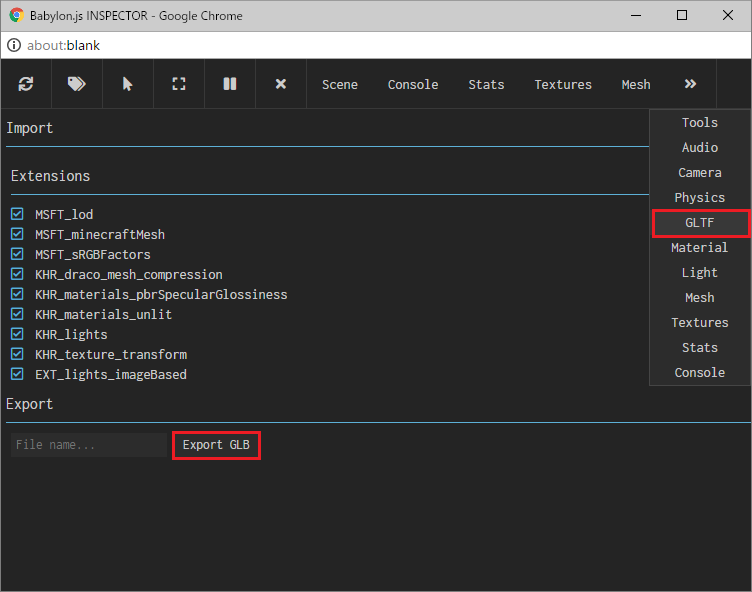Toggle the KHR_materials_unlit checkbox
This screenshot has height=592, width=752.
[17, 314]
